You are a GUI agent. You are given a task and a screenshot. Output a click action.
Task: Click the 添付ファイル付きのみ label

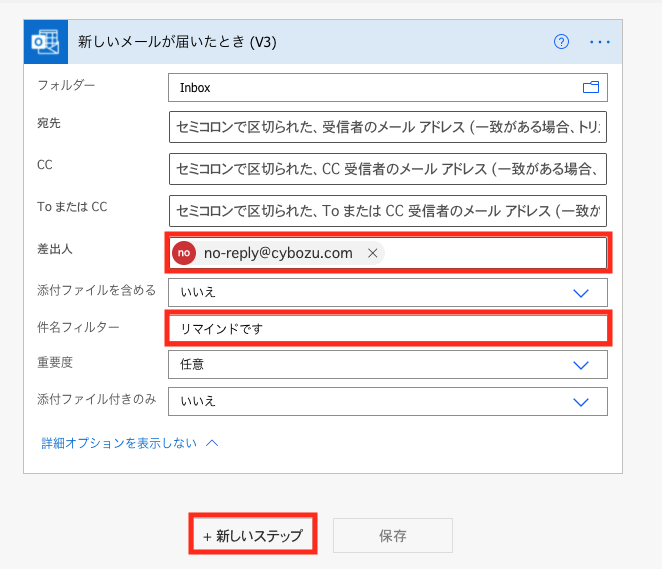click(96, 399)
